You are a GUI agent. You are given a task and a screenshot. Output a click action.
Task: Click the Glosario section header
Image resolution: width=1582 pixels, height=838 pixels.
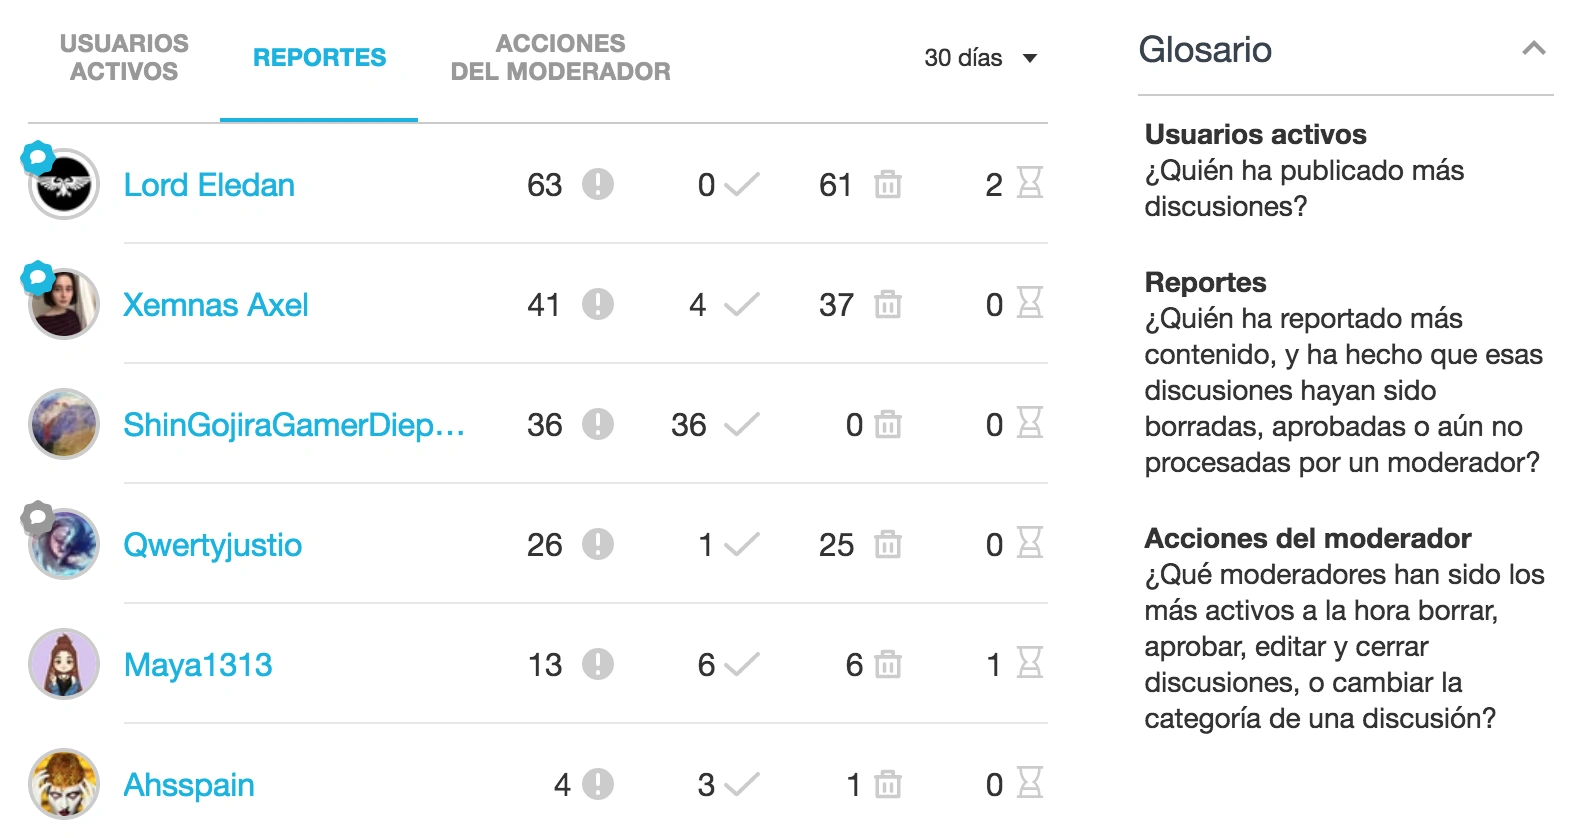[1205, 50]
